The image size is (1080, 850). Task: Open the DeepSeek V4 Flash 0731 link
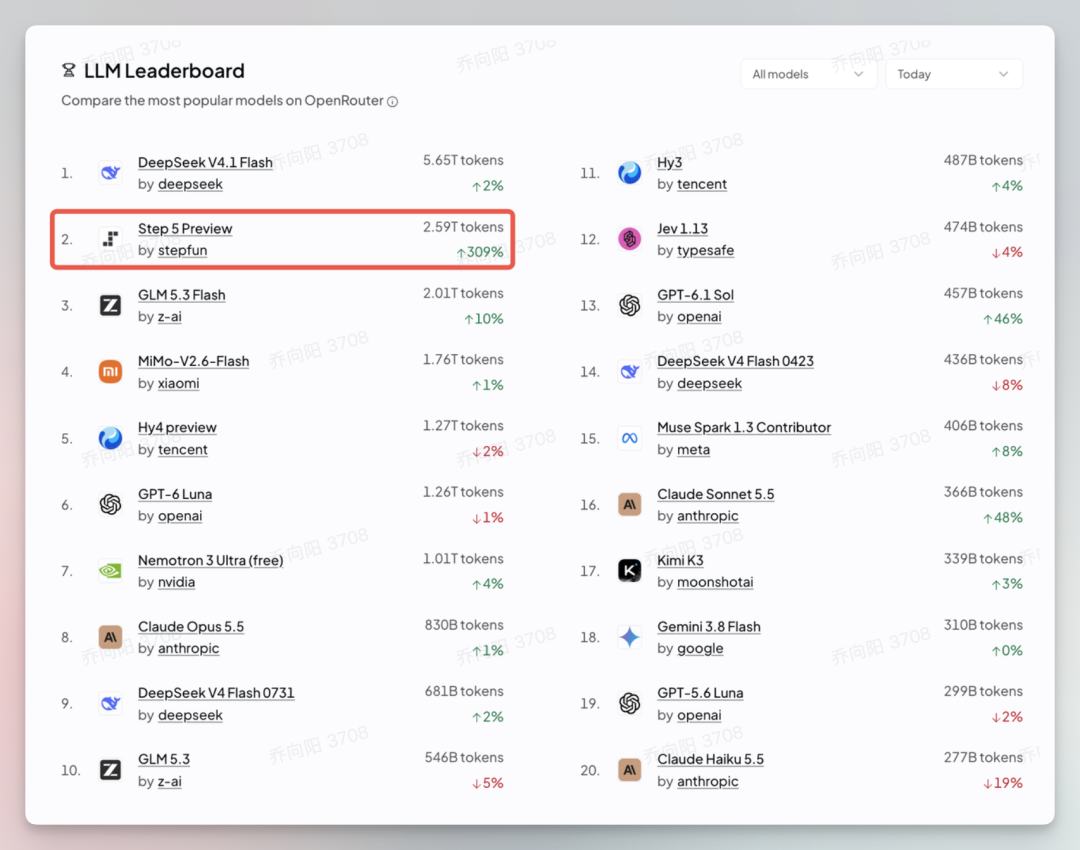point(216,693)
